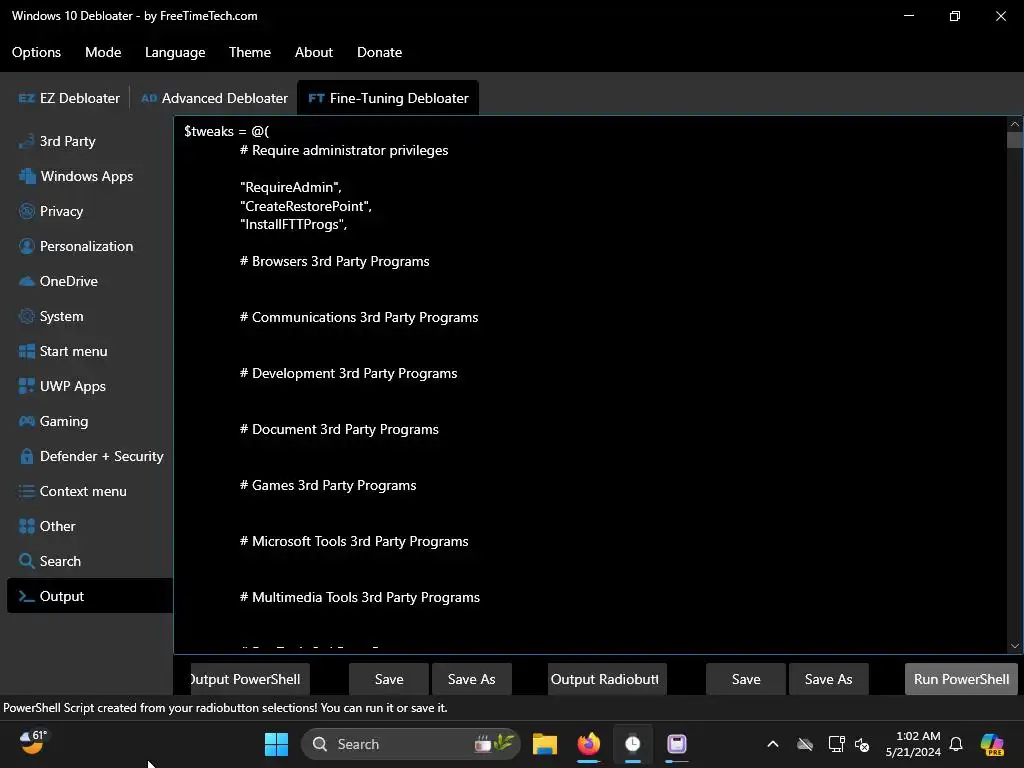1024x768 pixels.
Task: Open the clock app in taskbar
Action: click(x=632, y=744)
